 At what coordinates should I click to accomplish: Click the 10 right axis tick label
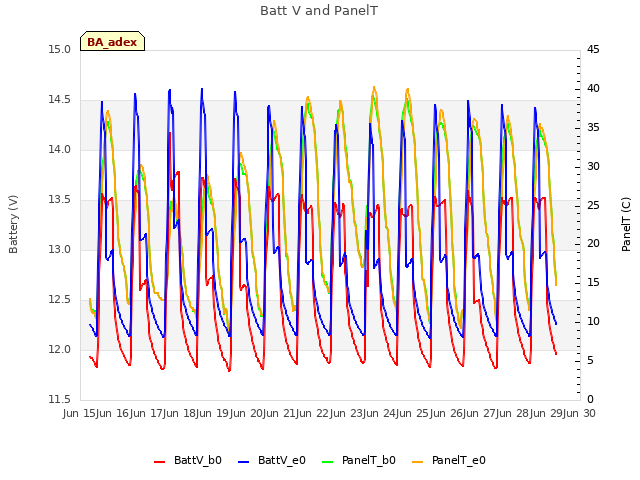593,322
